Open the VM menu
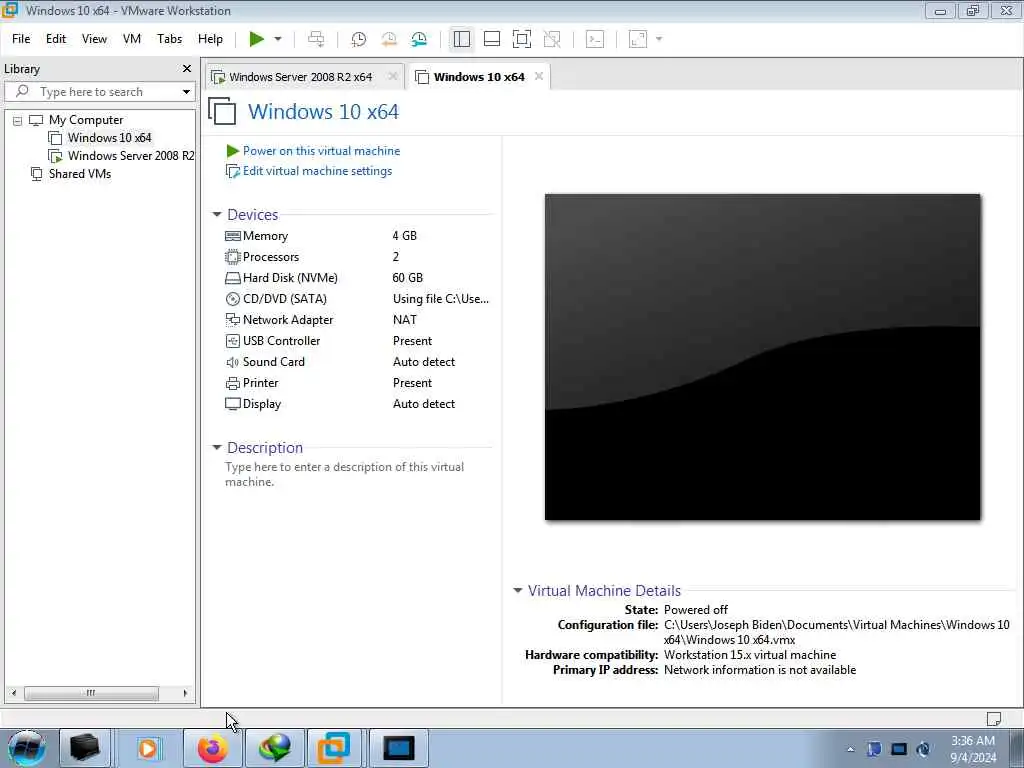1024x768 pixels. pos(132,39)
